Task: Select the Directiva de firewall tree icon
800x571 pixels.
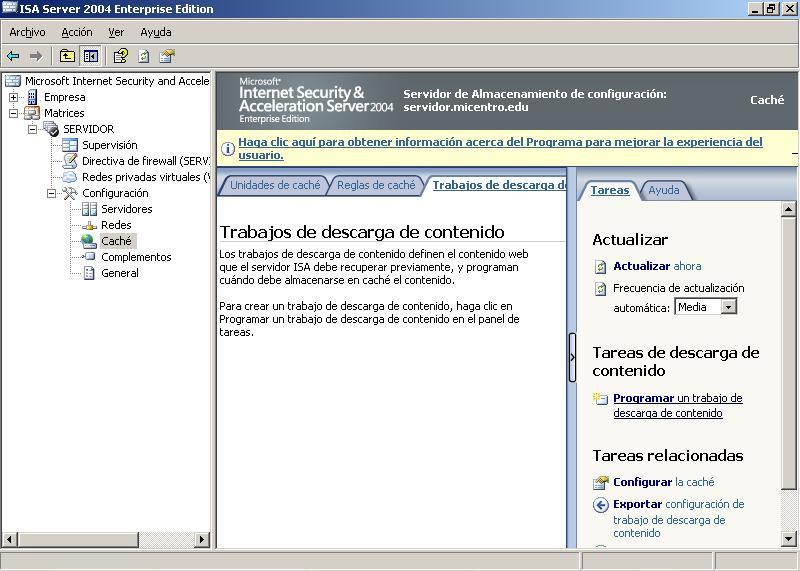Action: point(70,161)
